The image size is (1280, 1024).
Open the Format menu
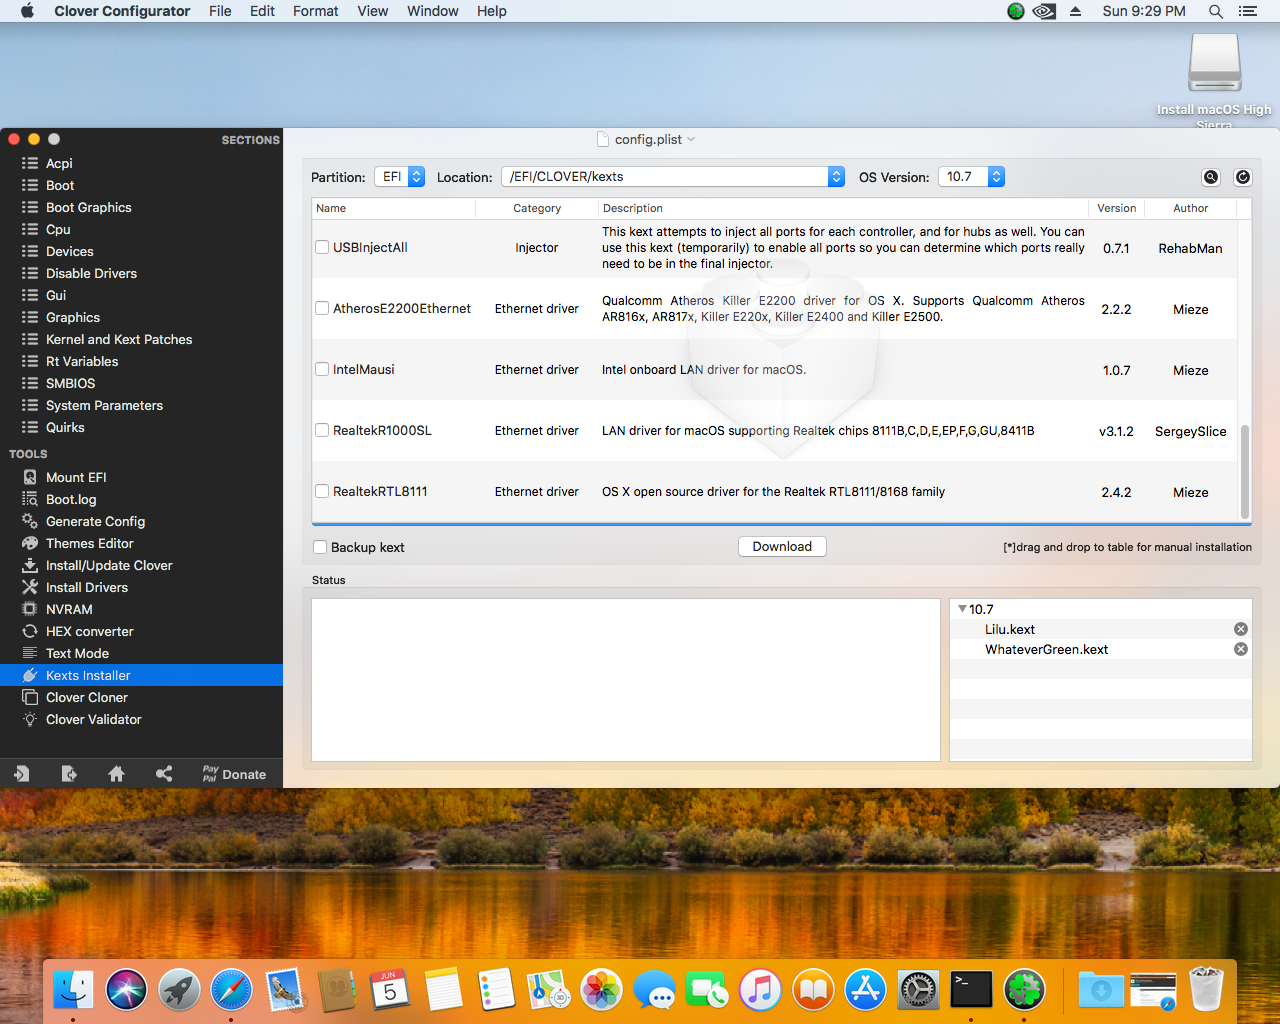pos(315,11)
